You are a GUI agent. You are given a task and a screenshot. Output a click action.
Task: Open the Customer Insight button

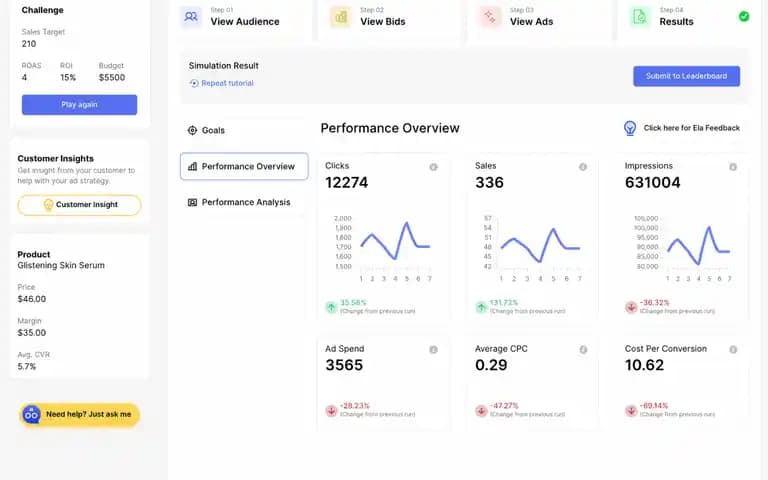tap(79, 205)
